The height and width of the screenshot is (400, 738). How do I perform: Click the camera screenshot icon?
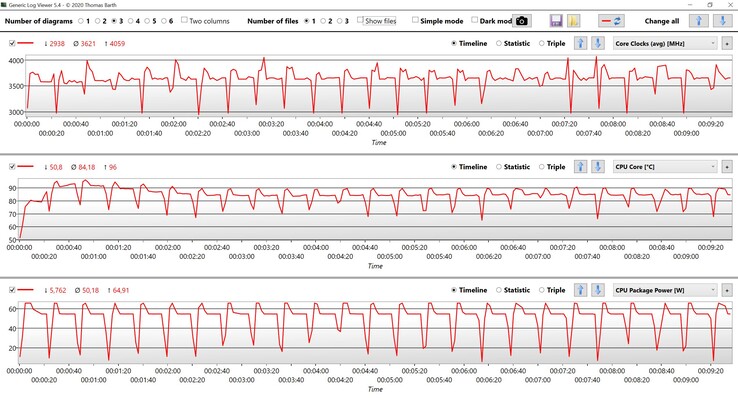click(x=523, y=21)
